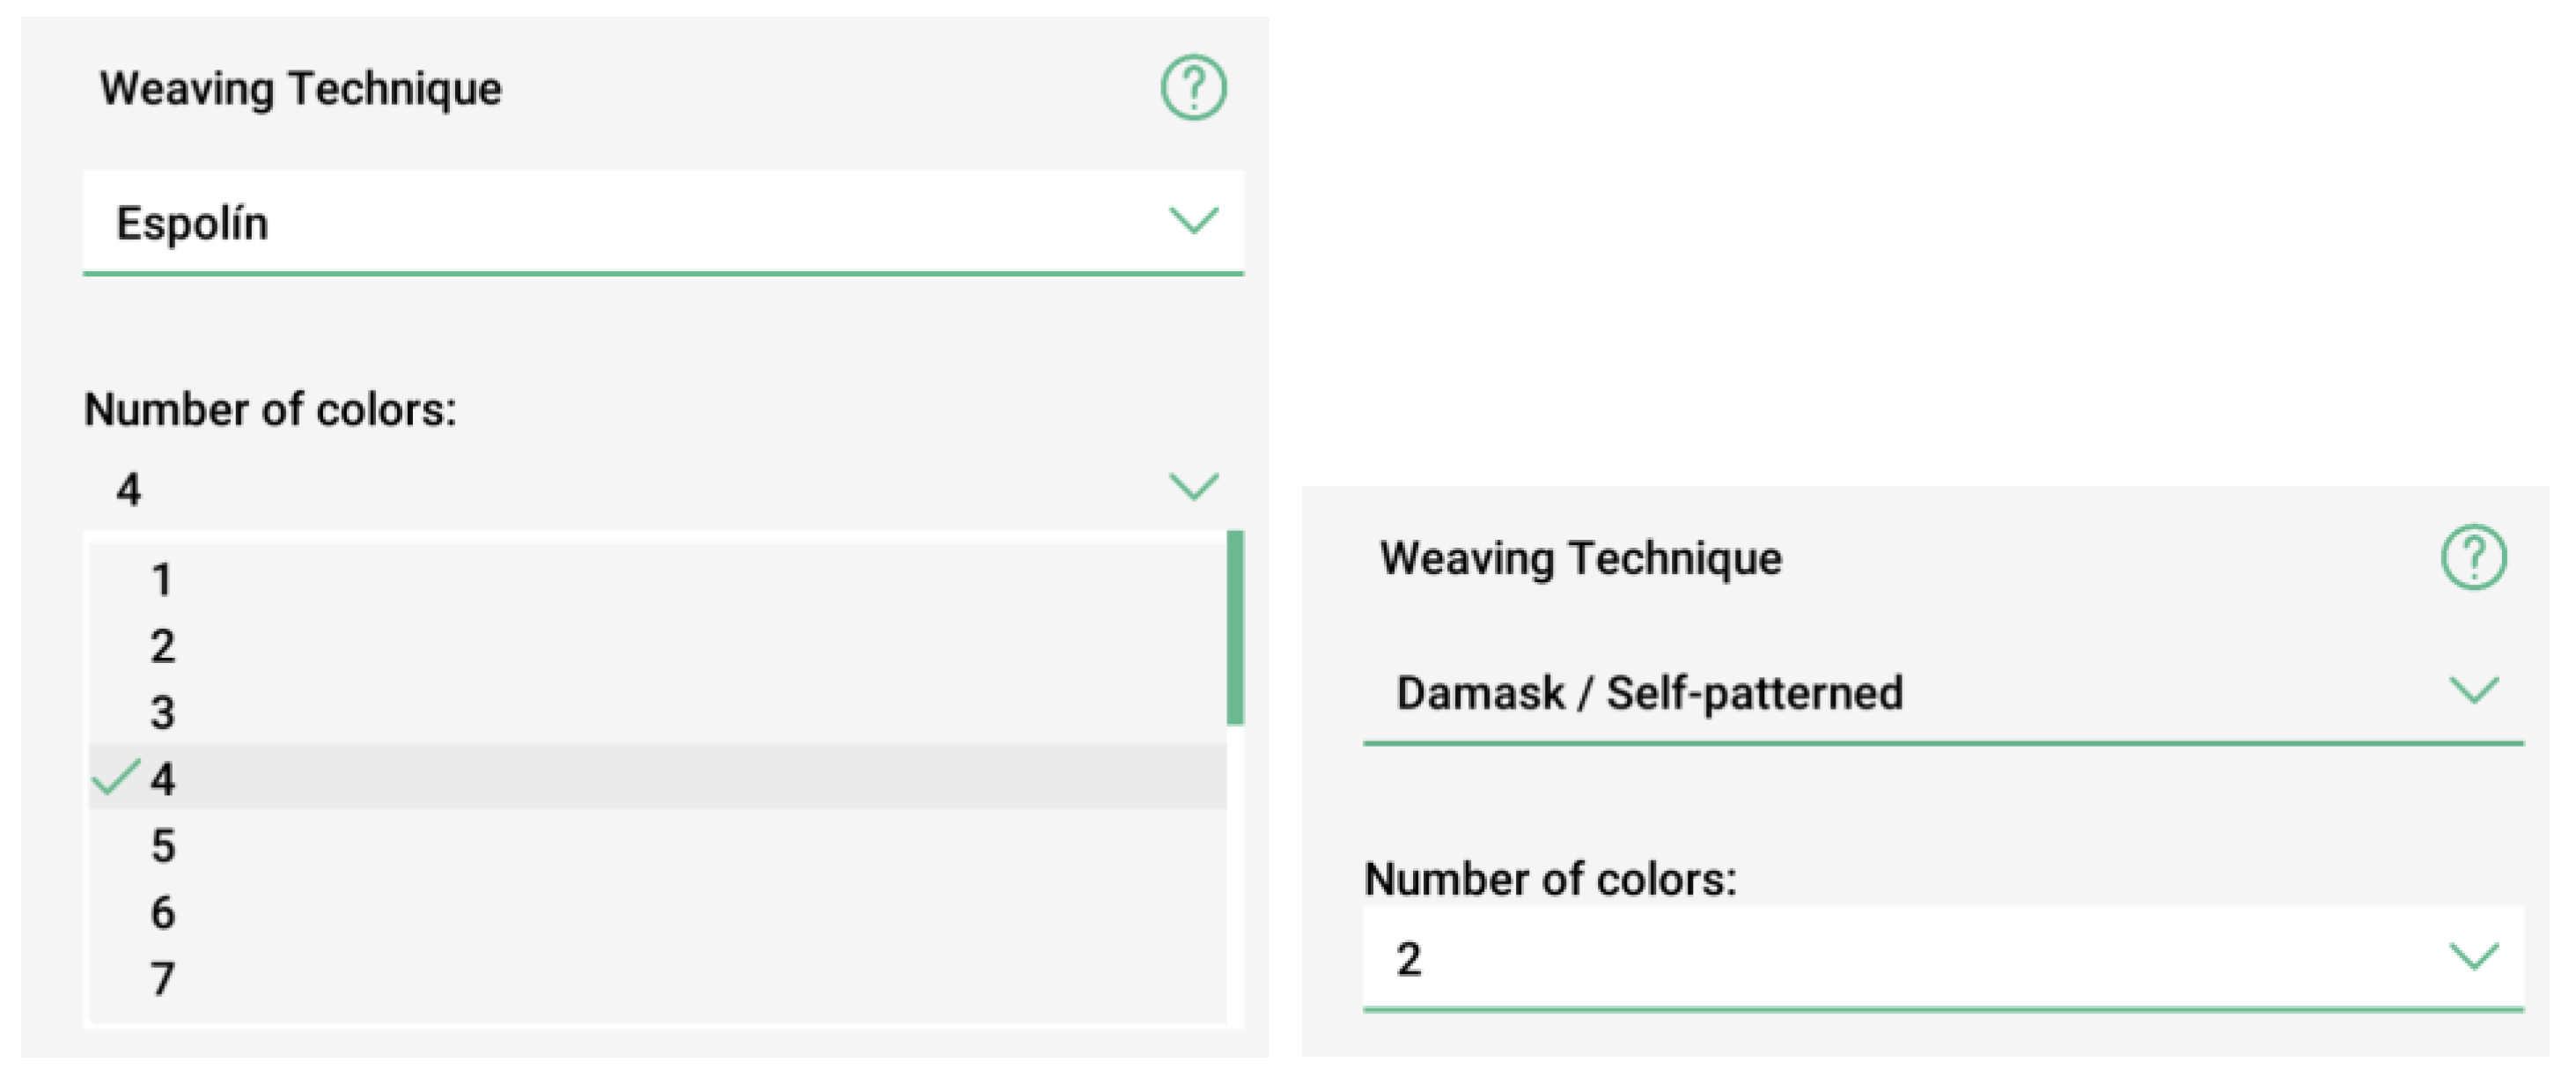2576x1084 pixels.
Task: Pick 3 from the number of colors list
Action: 162,713
